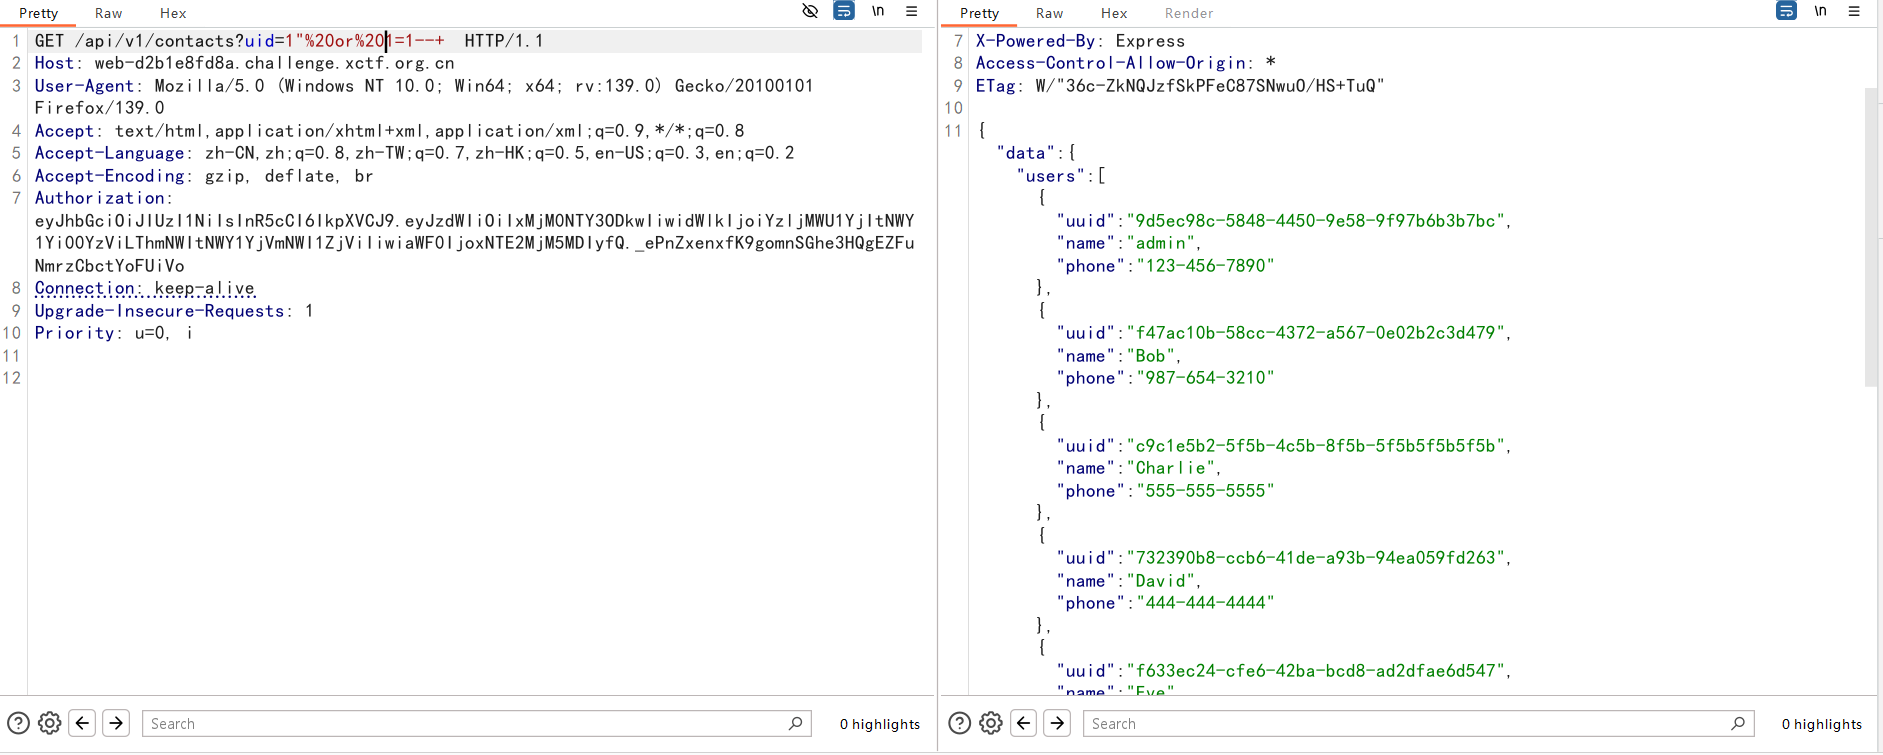The height and width of the screenshot is (755, 1883).
Task: Click uuid starting with f47ac10b
Action: [x=1316, y=333]
